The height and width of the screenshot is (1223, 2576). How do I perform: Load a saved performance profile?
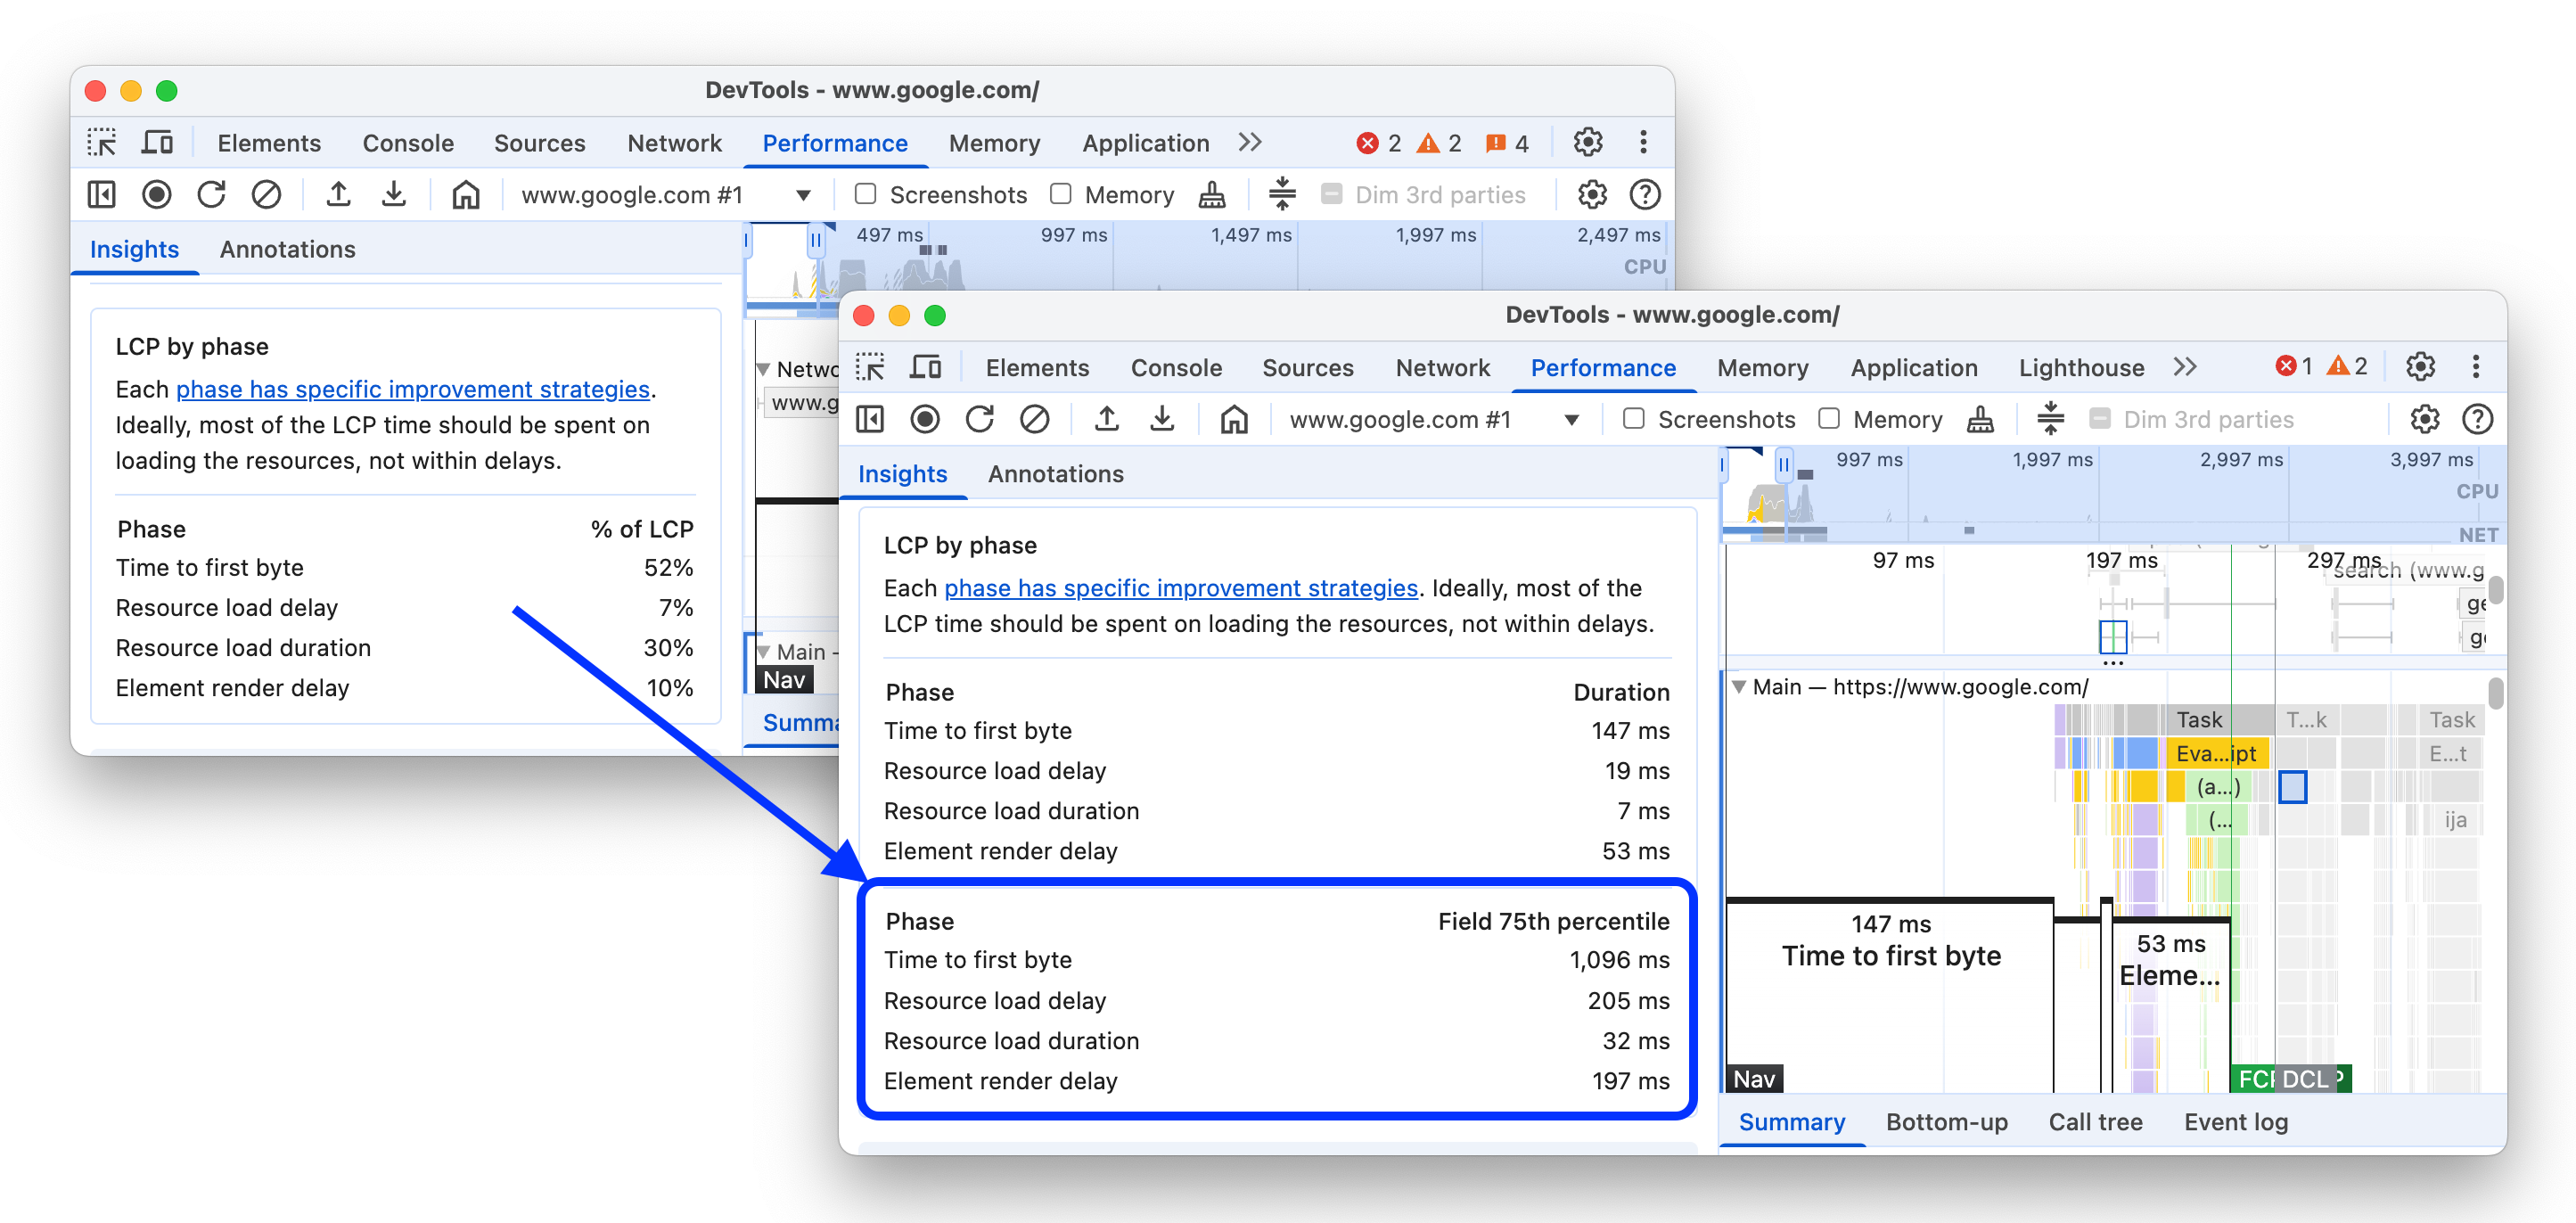click(x=1106, y=419)
